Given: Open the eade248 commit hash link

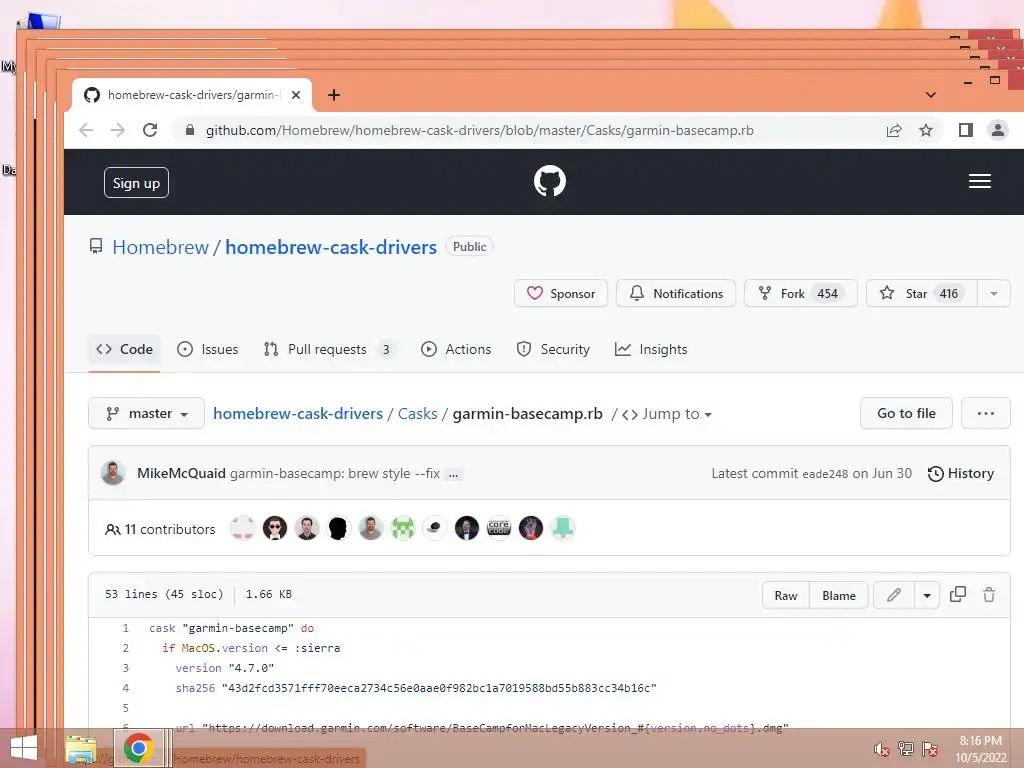Looking at the screenshot, I should pos(825,474).
